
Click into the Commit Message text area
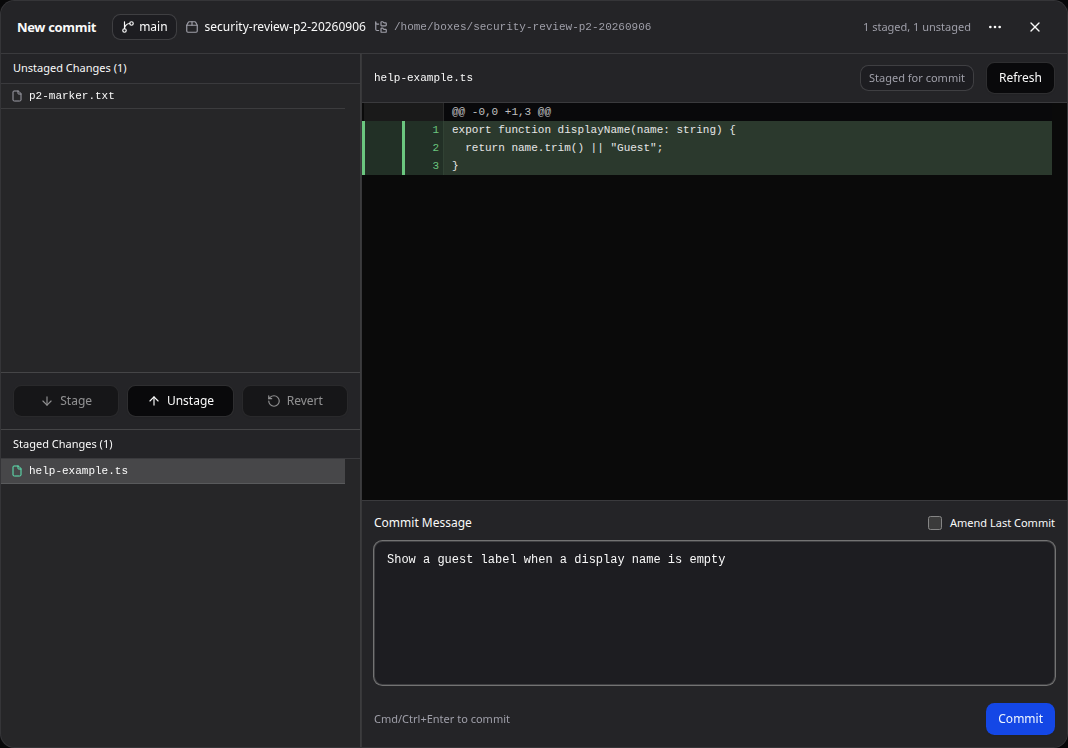[x=714, y=613]
